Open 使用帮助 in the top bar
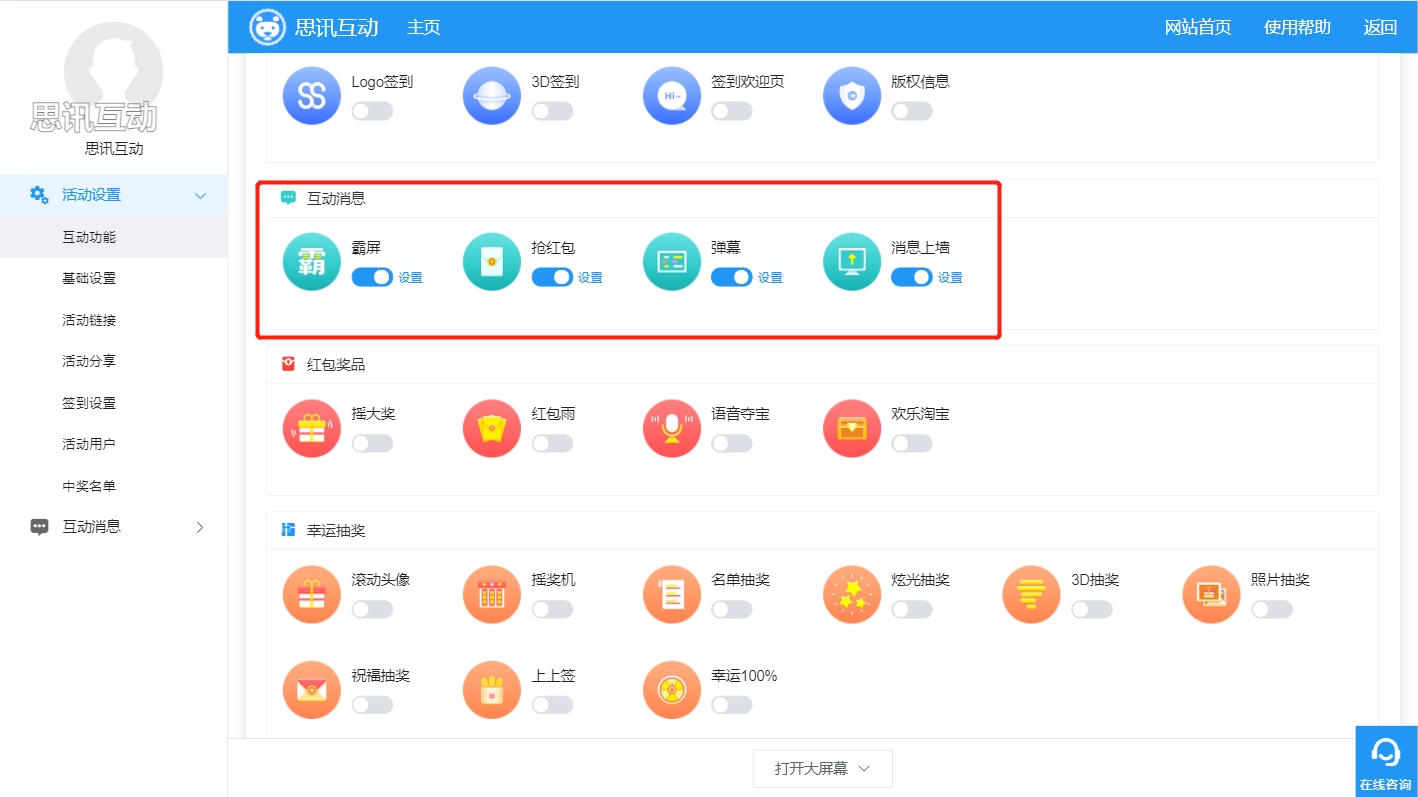This screenshot has height=797, width=1418. point(1297,27)
